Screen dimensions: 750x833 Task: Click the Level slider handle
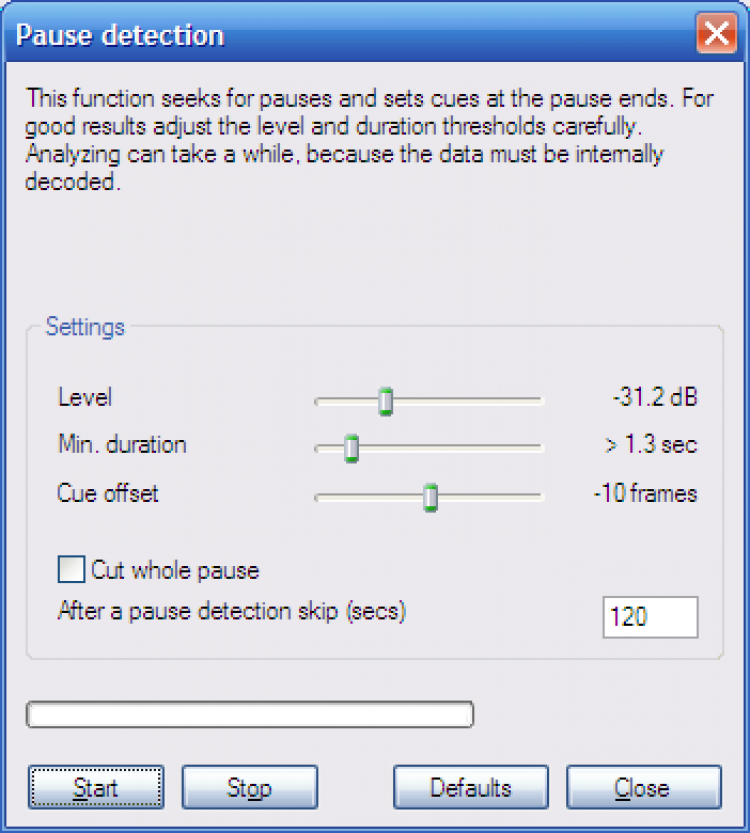pyautogui.click(x=385, y=401)
